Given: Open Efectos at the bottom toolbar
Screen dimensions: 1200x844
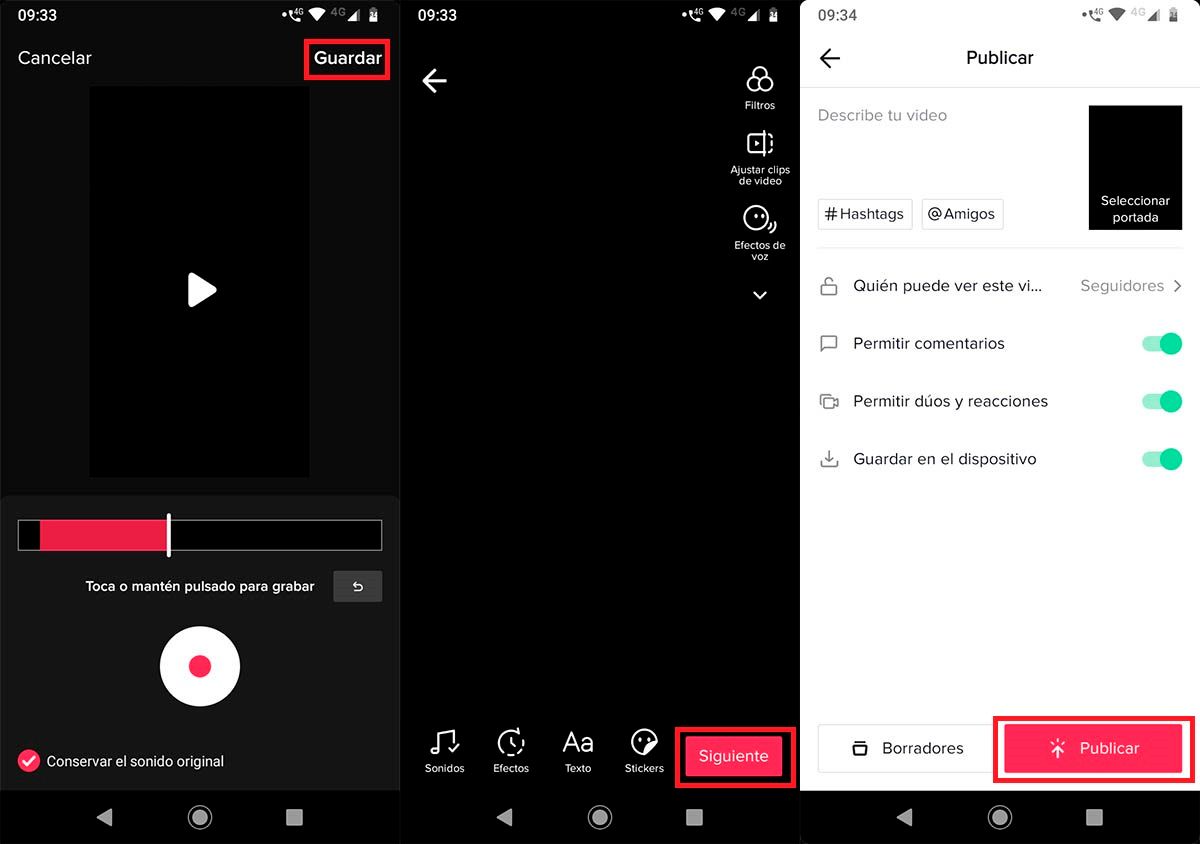Looking at the screenshot, I should pos(511,751).
